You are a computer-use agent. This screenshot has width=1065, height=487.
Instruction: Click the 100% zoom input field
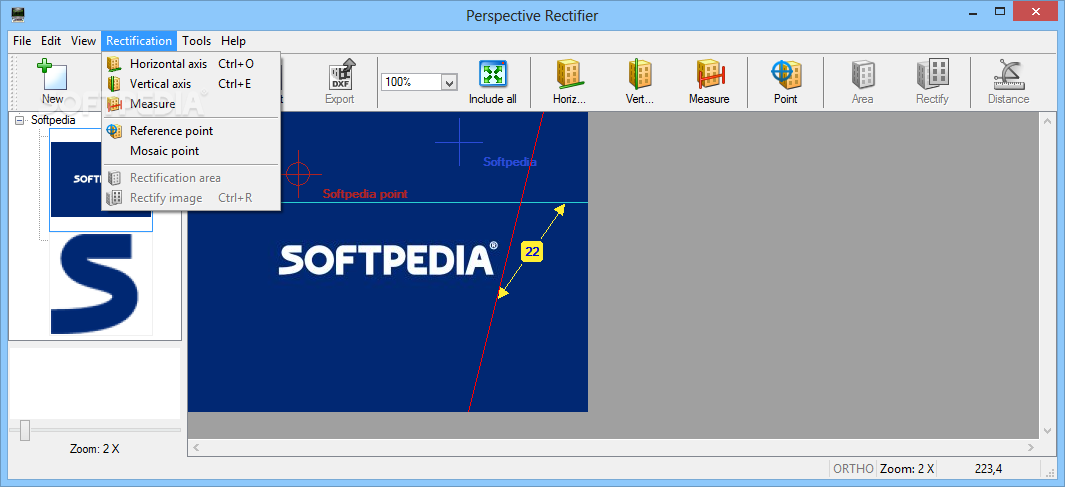(412, 82)
